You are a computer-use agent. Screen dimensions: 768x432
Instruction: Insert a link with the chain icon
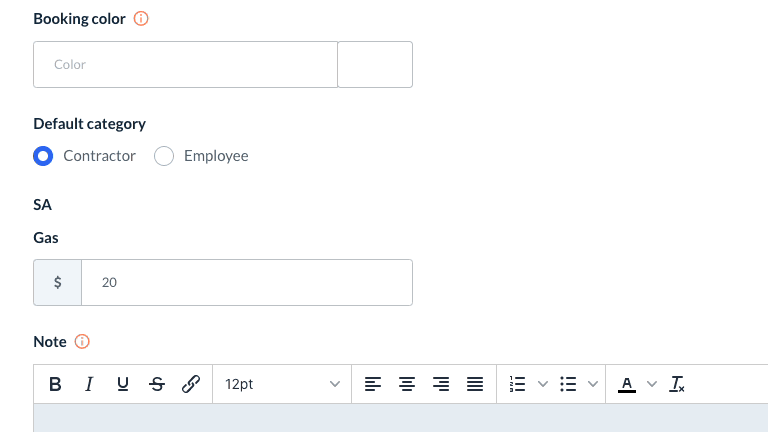pos(191,384)
